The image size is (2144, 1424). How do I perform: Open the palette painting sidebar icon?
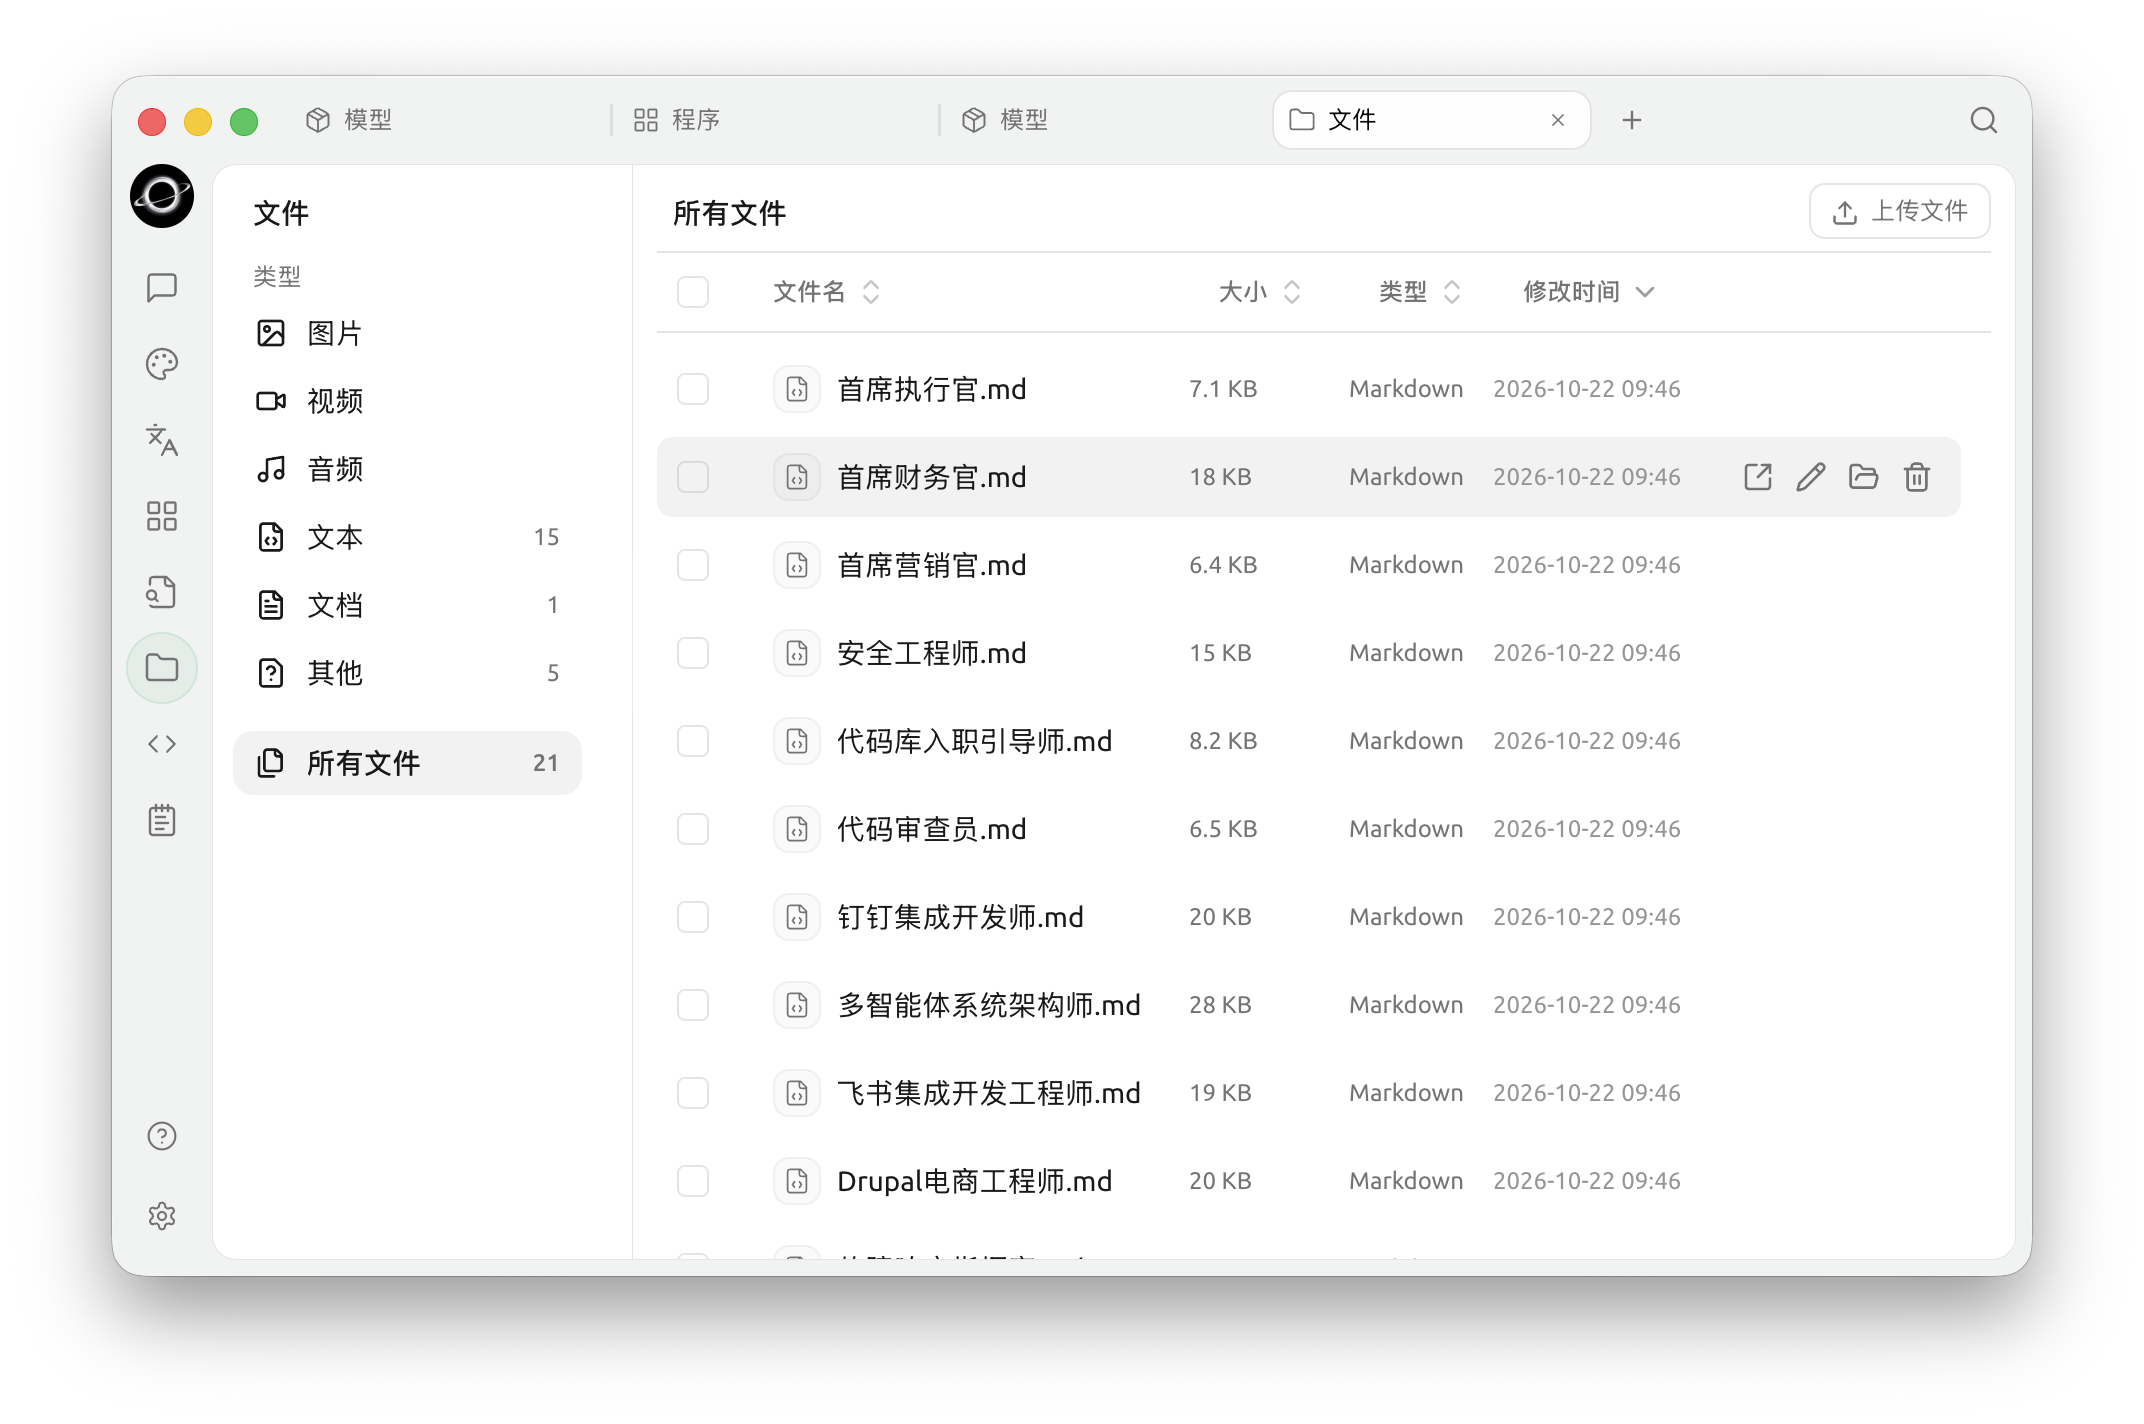point(162,364)
